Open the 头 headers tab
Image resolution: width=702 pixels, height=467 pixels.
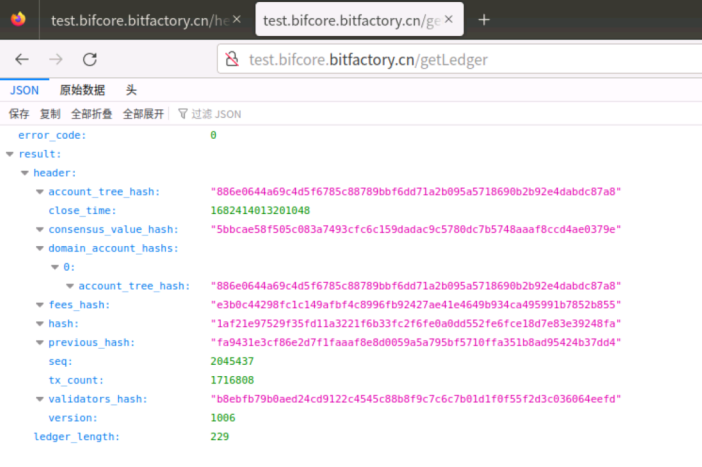point(131,90)
